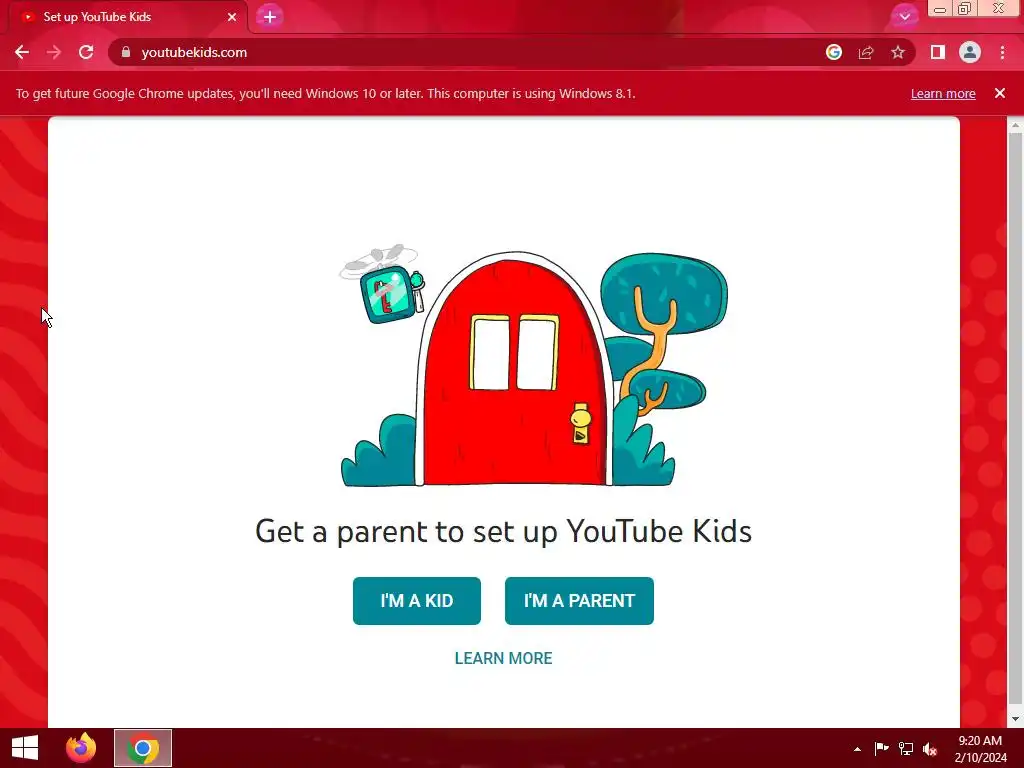Open the Learn more link in the update banner
The width and height of the screenshot is (1024, 768).
click(x=943, y=93)
